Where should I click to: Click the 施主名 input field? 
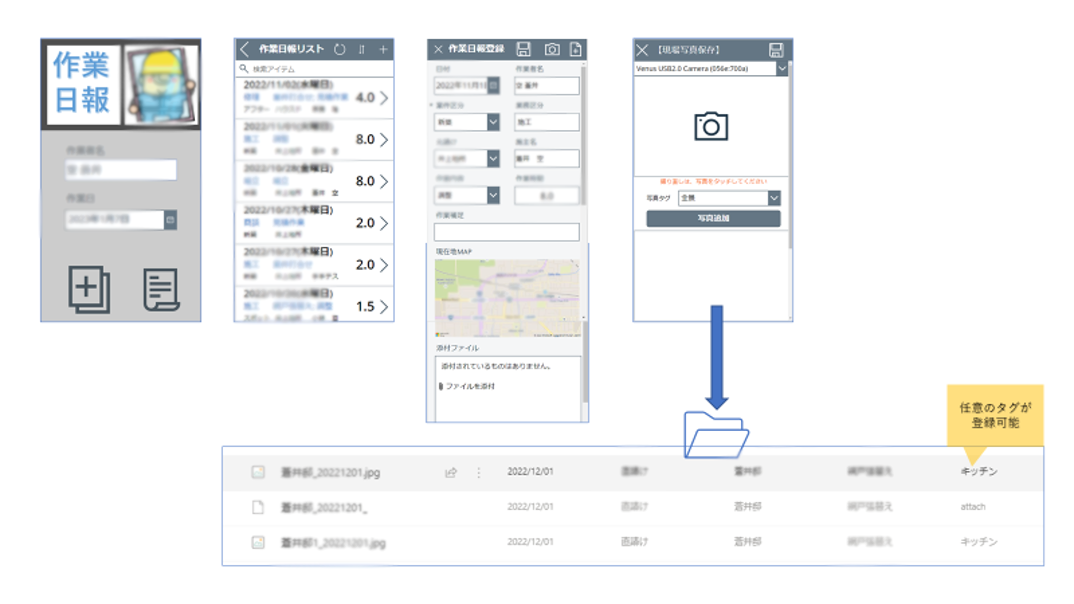point(547,158)
